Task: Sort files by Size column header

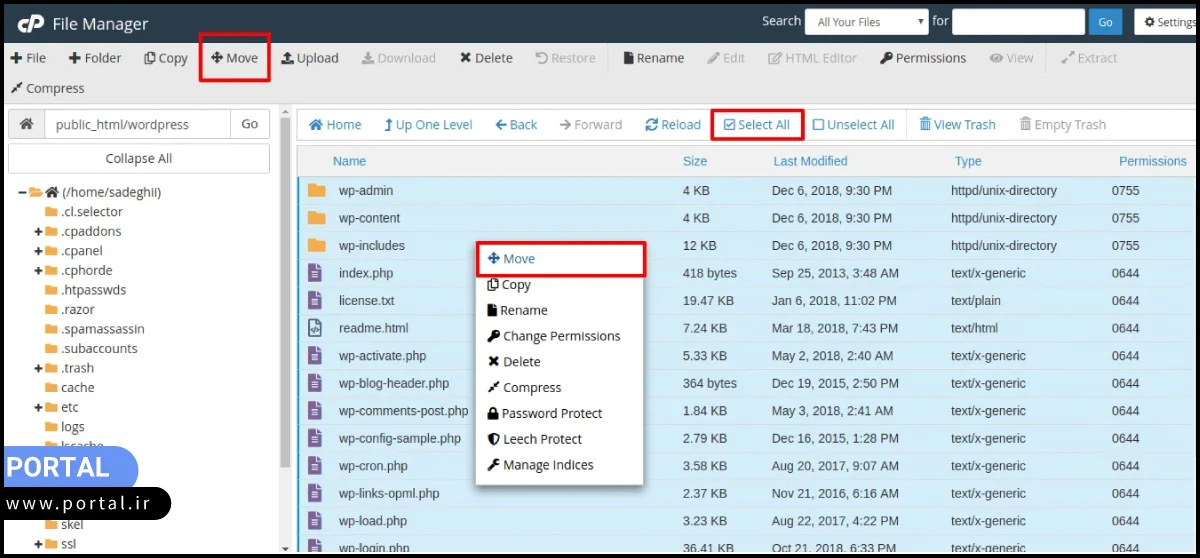Action: [x=695, y=161]
